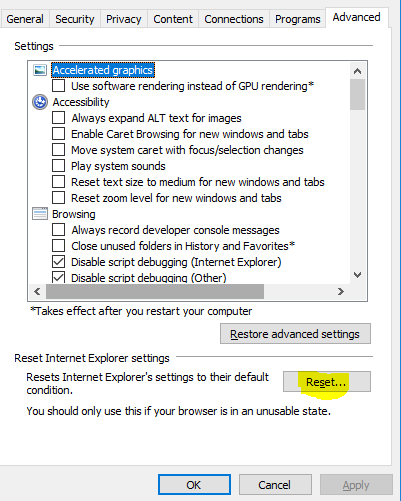Image resolution: width=401 pixels, height=501 pixels.
Task: Click the horizontal scroll left arrow
Action: click(37, 292)
